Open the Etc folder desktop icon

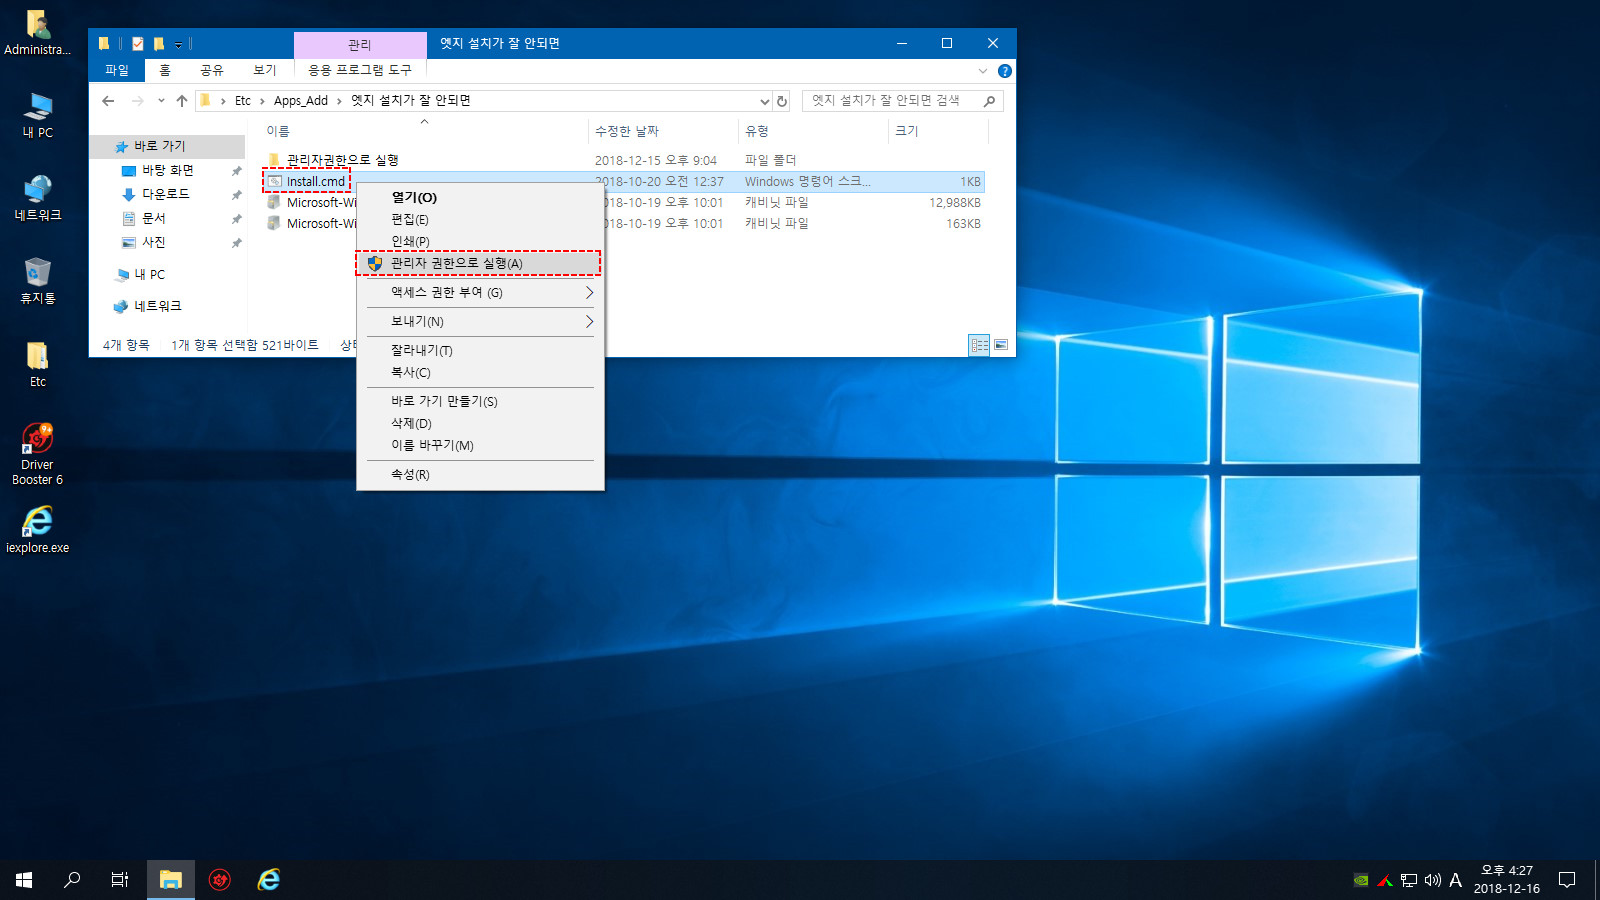37,364
